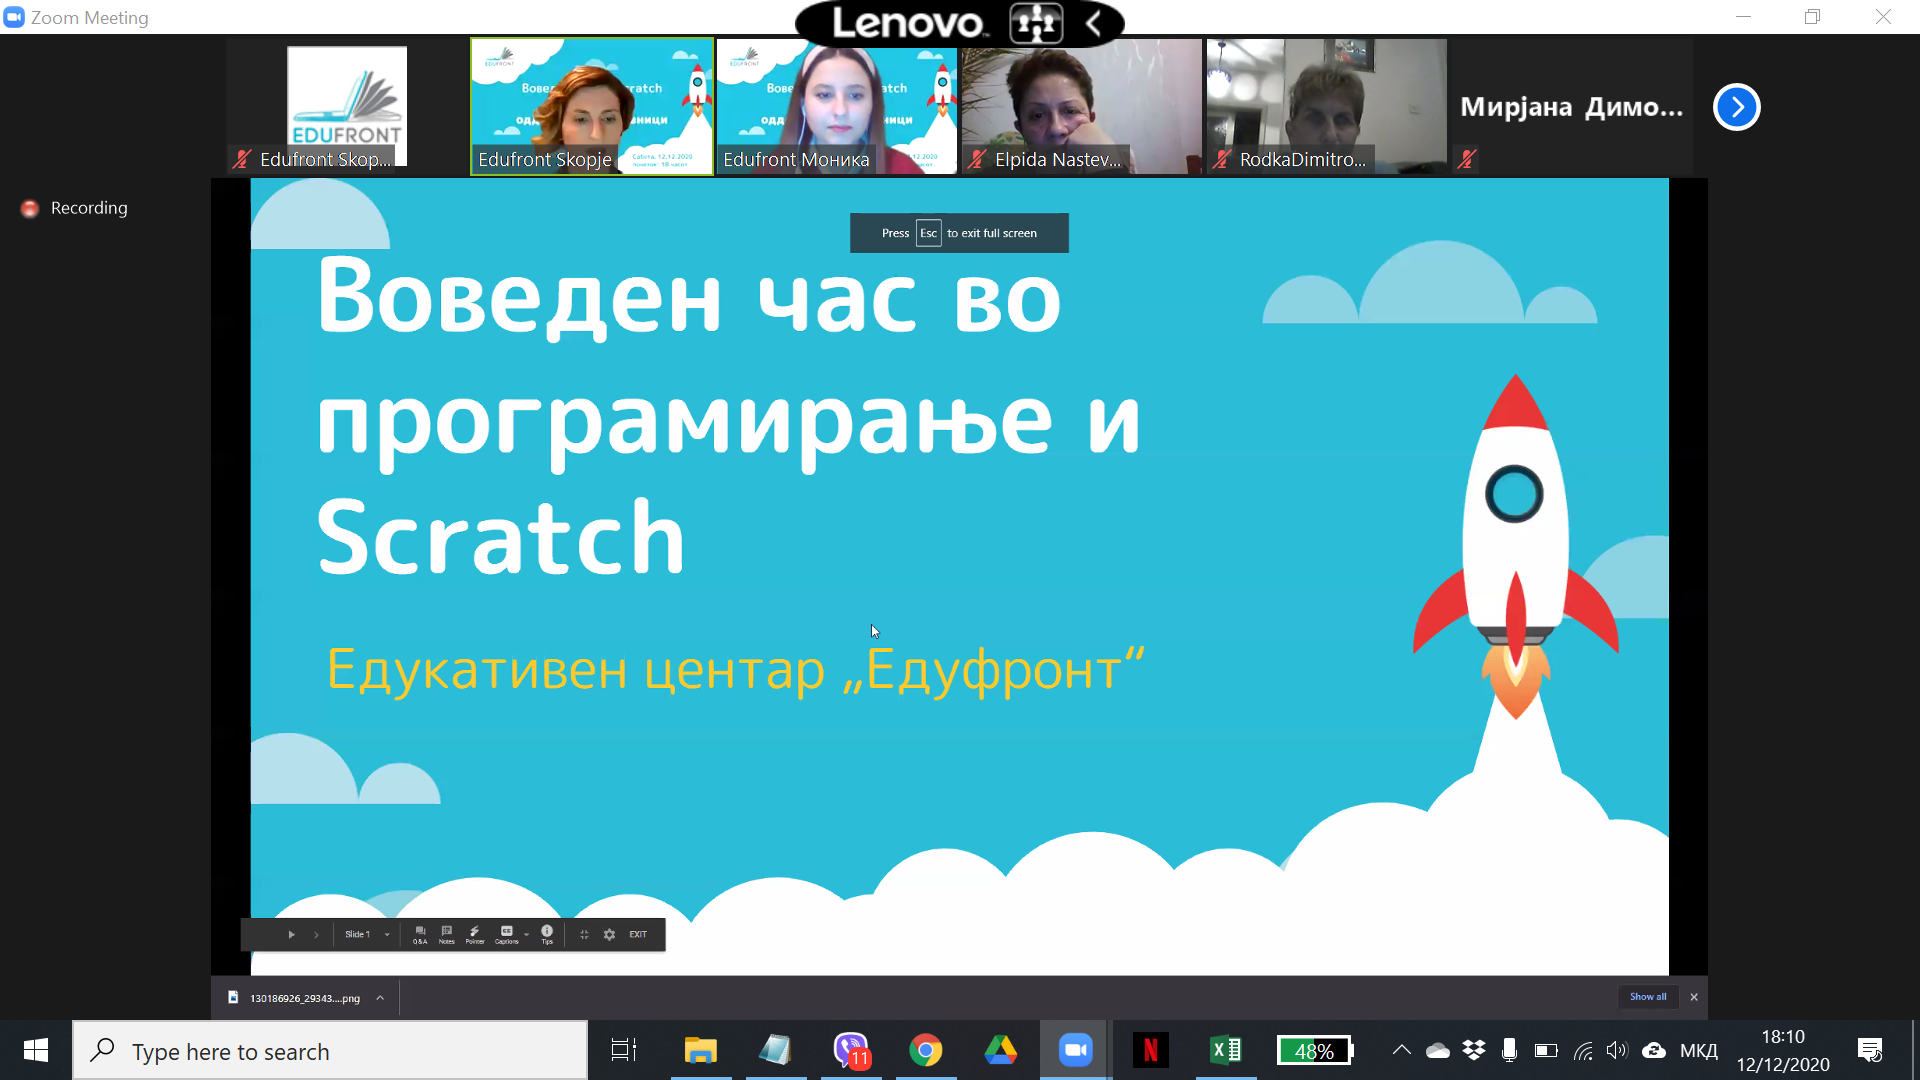Advance to next slide arrow
Viewport: 1920px width, 1080px height.
point(316,934)
